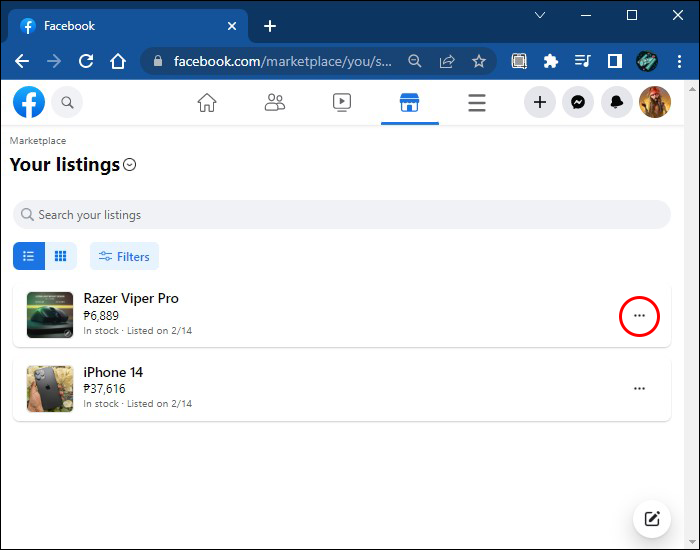The image size is (700, 550).
Task: Click the Create plus button
Action: tap(540, 102)
